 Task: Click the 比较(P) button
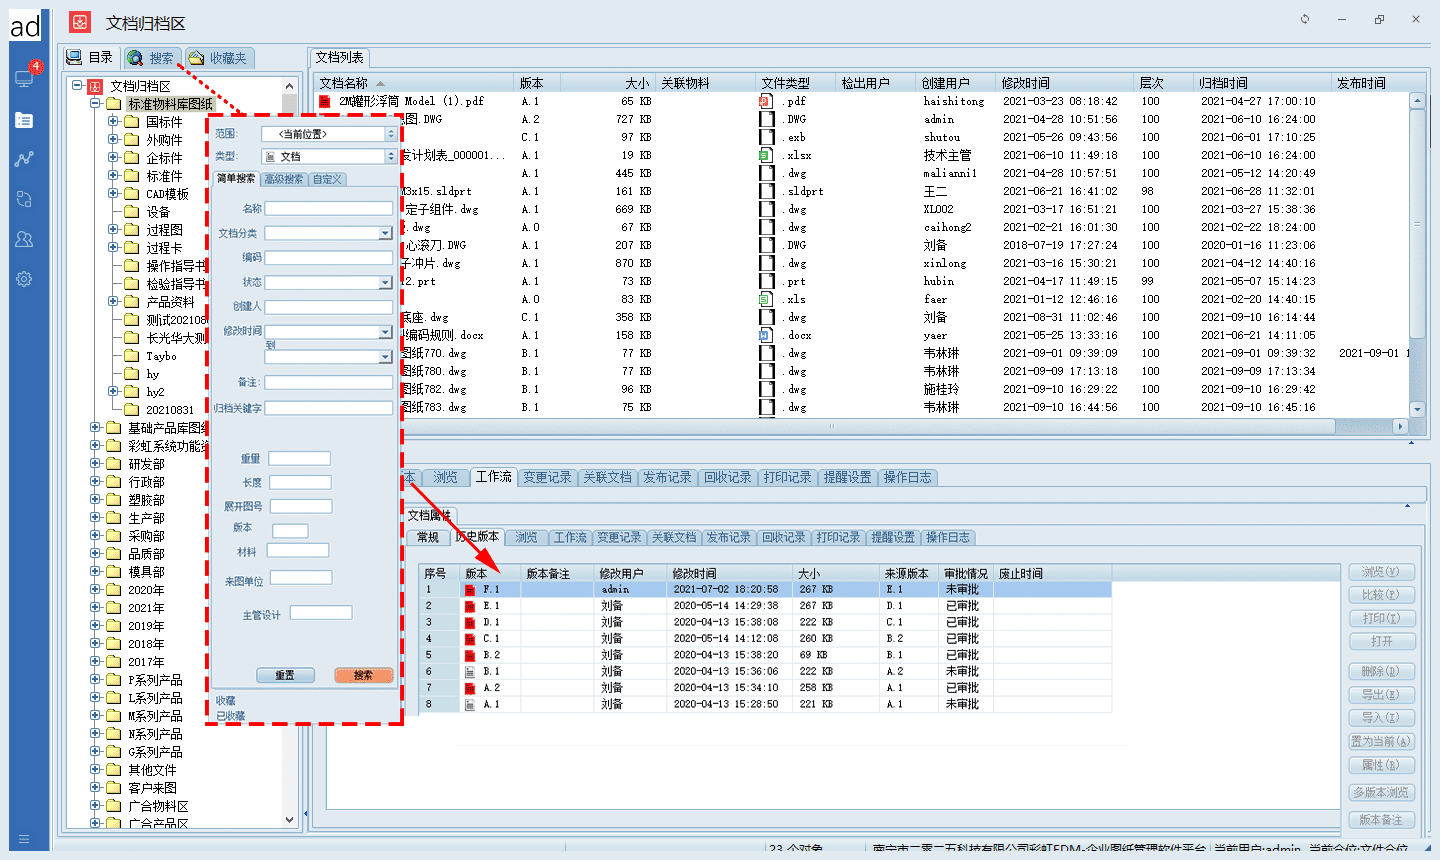(x=1381, y=595)
